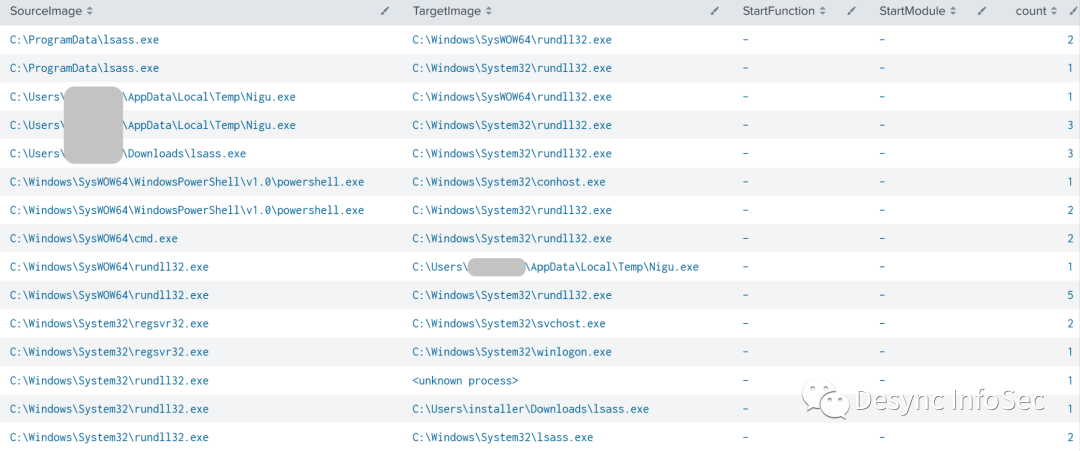The image size is (1080, 451).
Task: Open target C:\Windows\System32\lsass.exe
Action: click(502, 437)
